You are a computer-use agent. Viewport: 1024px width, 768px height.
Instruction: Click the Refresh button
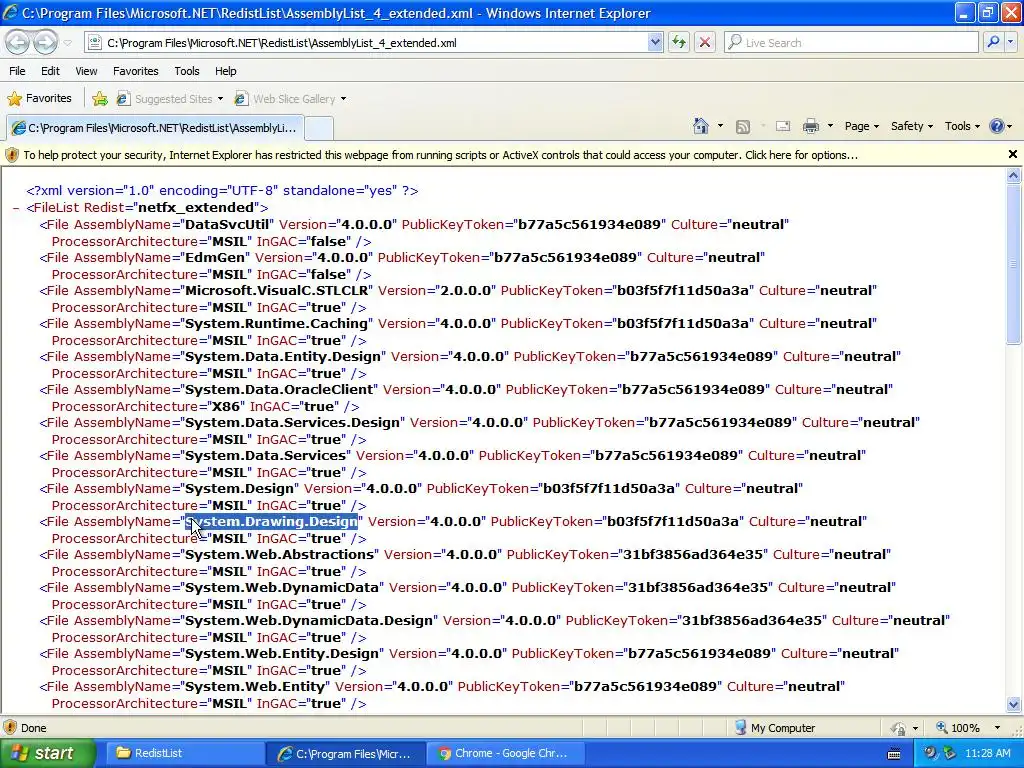(x=679, y=42)
